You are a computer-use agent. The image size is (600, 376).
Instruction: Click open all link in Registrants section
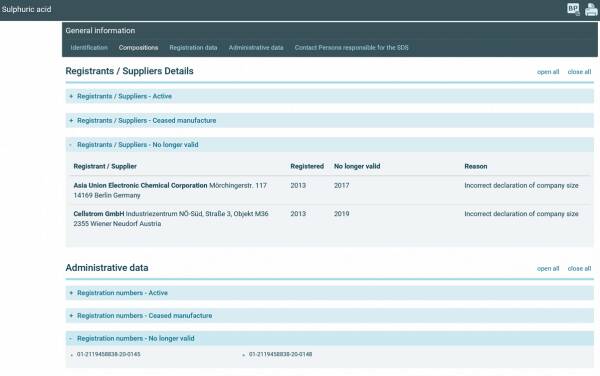548,72
